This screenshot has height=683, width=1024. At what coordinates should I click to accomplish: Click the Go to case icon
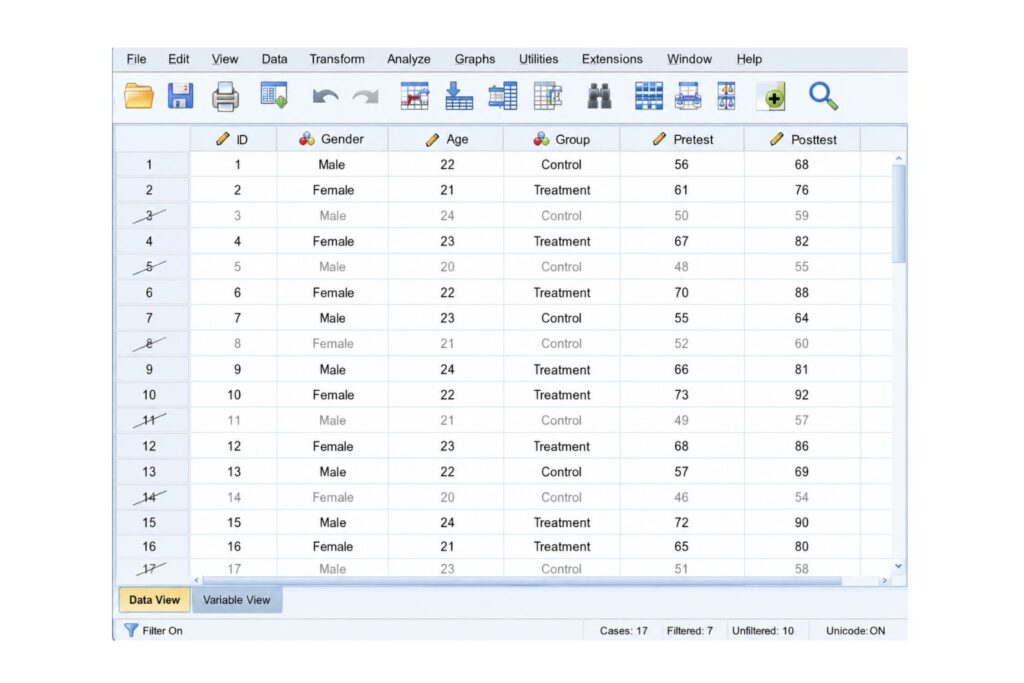415,96
